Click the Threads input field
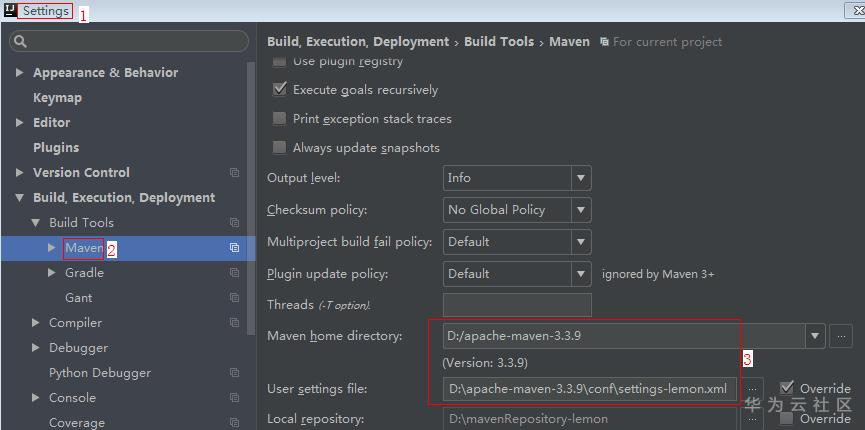Screen dimensions: 865x430 tap(517, 305)
